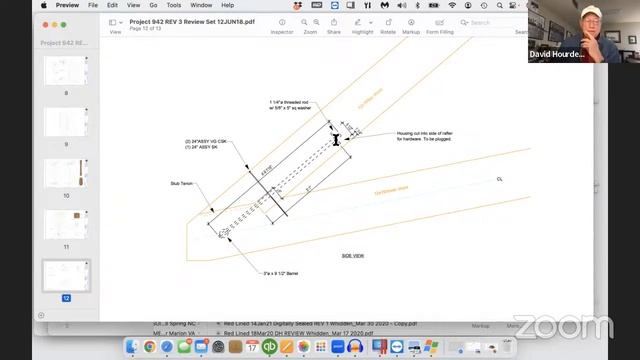Open TeamViewer from the dock
This screenshot has width=640, height=360.
tap(397, 347)
